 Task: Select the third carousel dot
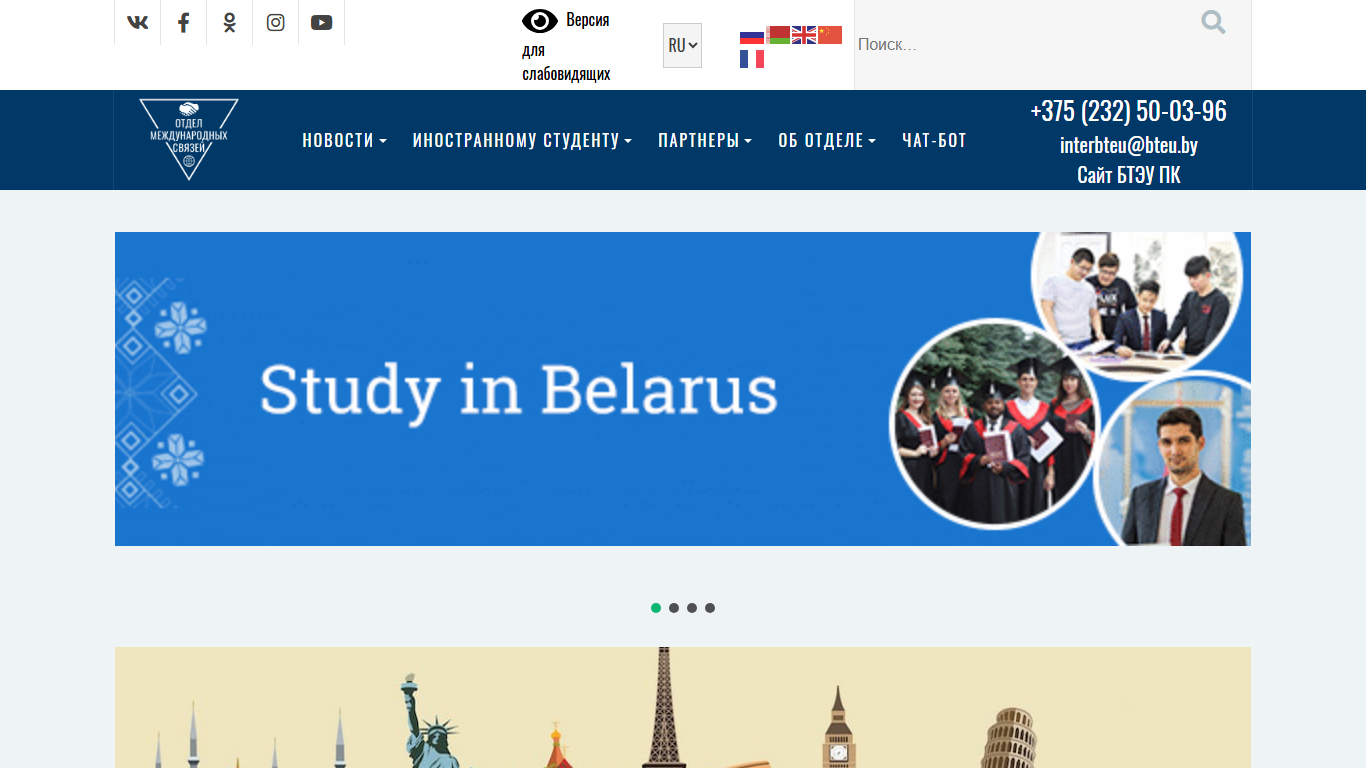point(692,608)
